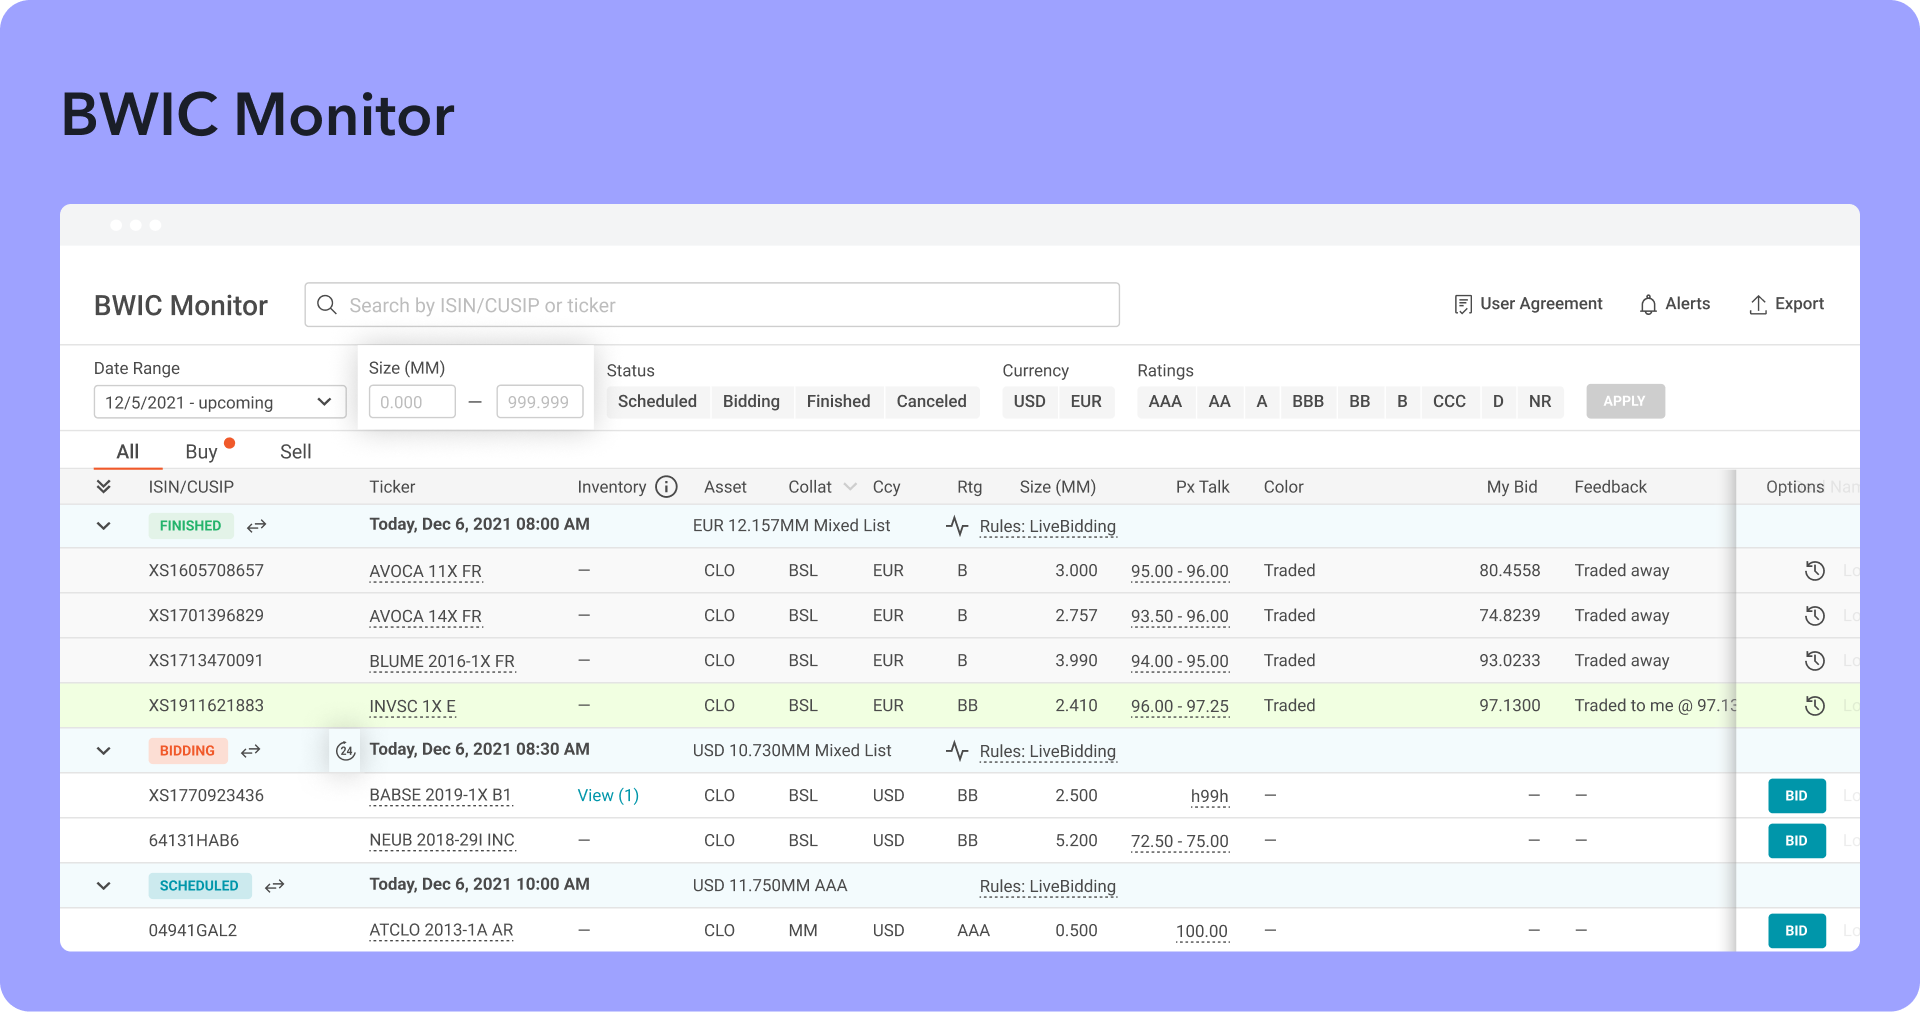Screen dimensions: 1920x1012
Task: Click the User Agreement document icon
Action: click(x=1462, y=305)
